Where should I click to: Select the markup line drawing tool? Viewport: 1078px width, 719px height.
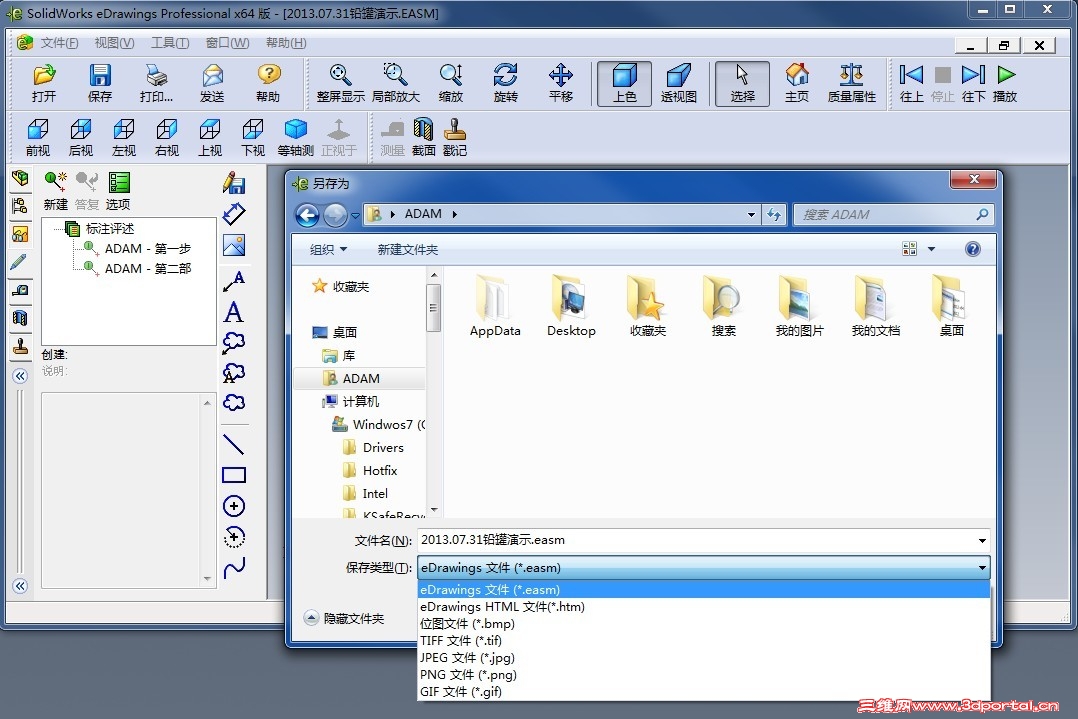pyautogui.click(x=234, y=445)
